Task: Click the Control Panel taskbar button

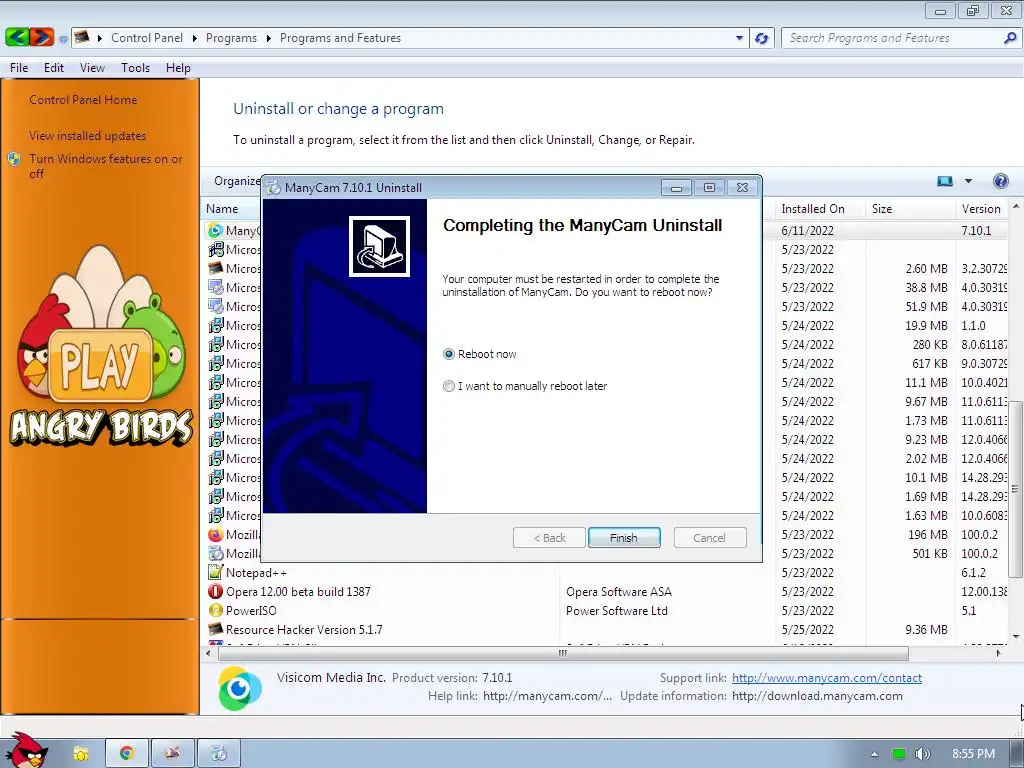Action: tap(172, 753)
